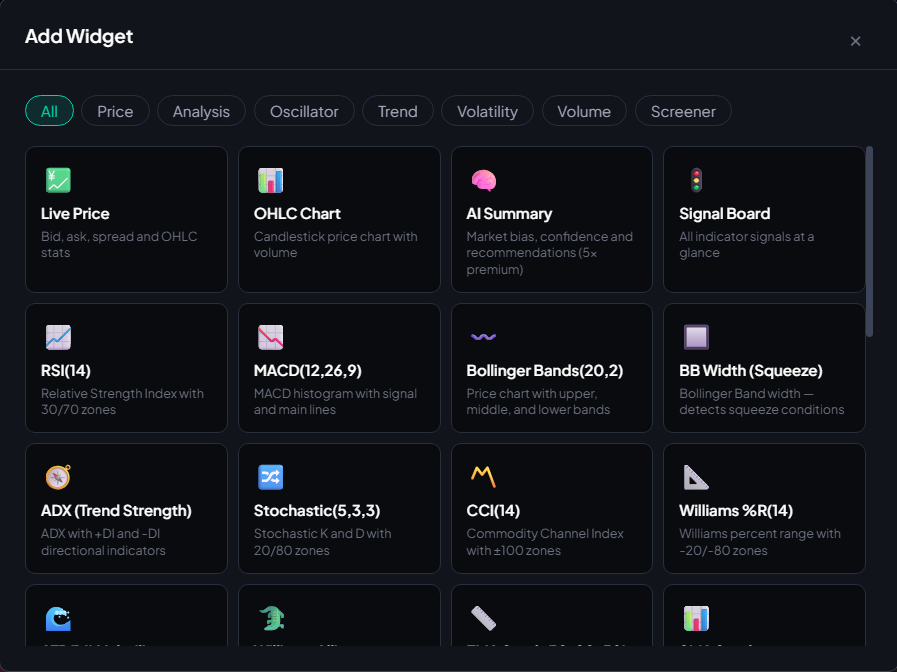Viewport: 897px width, 672px height.
Task: Click the Add Widget dialog heading
Action: (79, 36)
